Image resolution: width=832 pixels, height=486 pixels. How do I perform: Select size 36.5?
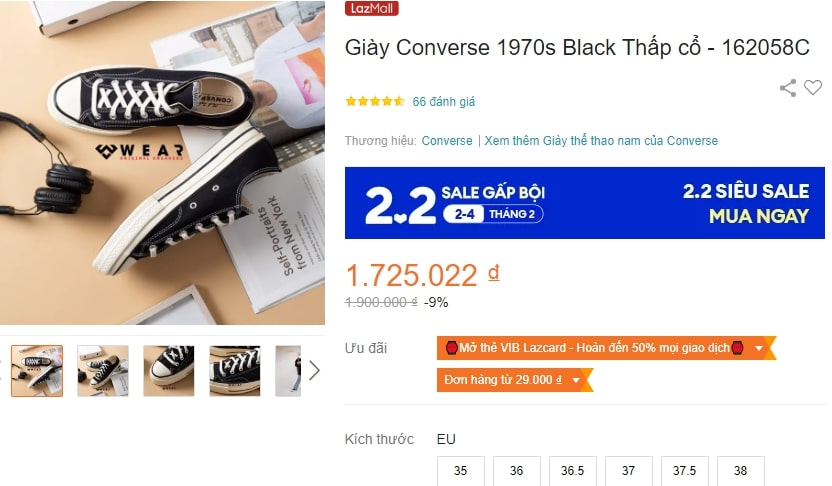573,471
